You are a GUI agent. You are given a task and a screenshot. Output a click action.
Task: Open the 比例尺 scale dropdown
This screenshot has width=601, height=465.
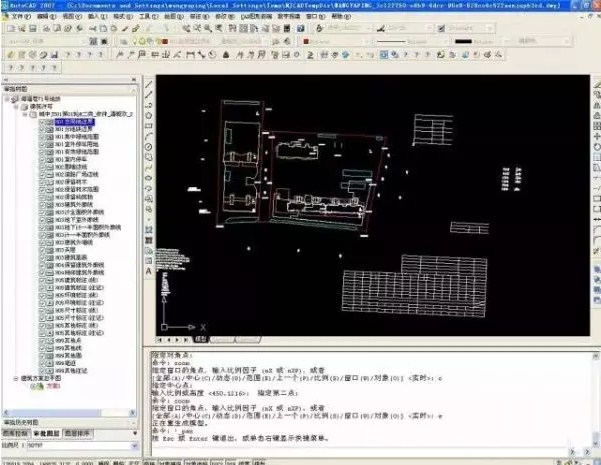click(135, 446)
